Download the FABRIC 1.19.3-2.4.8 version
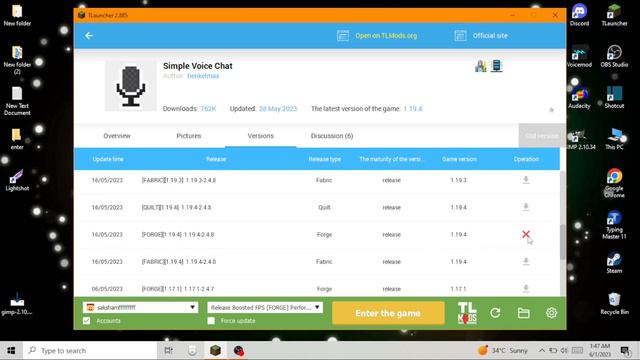Screen dimensions: 640x360 526,180
